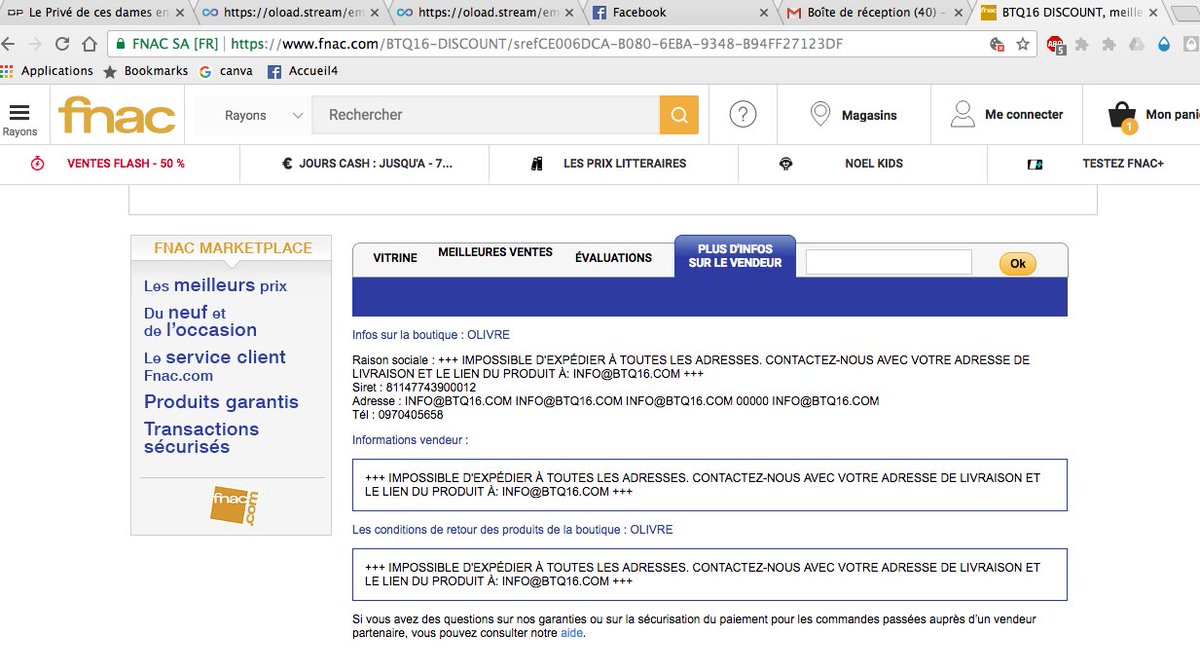Click the Magasins link
The image size is (1200, 672).
click(x=869, y=115)
